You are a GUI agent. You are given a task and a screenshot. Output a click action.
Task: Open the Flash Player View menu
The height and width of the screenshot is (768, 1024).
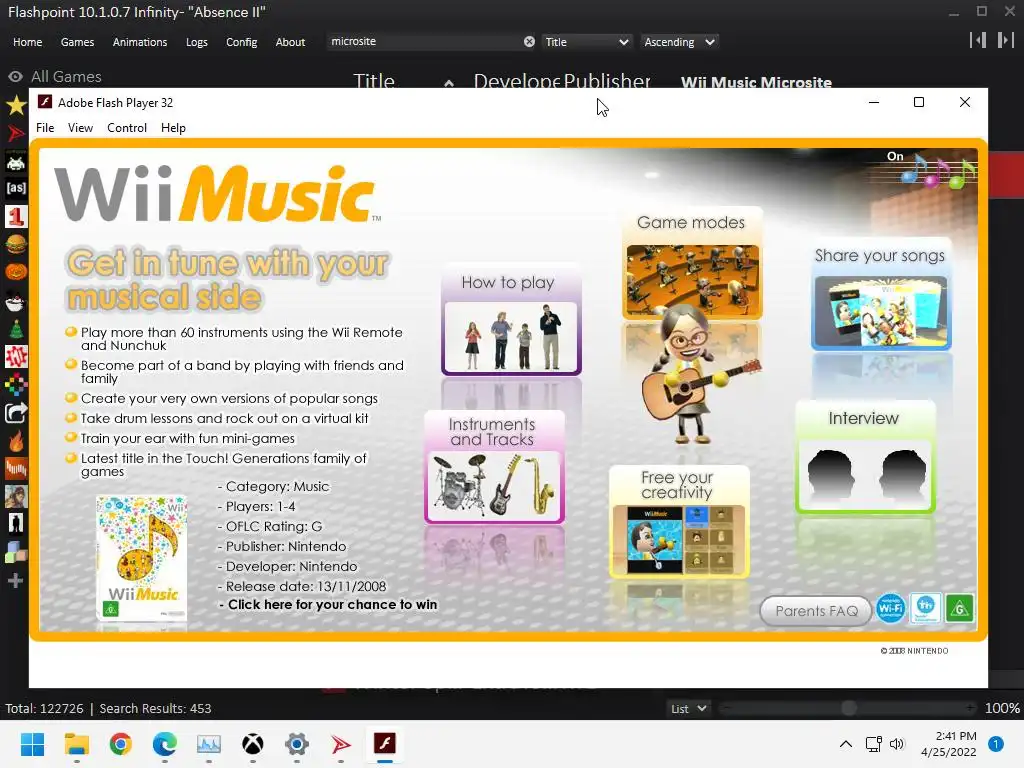80,128
